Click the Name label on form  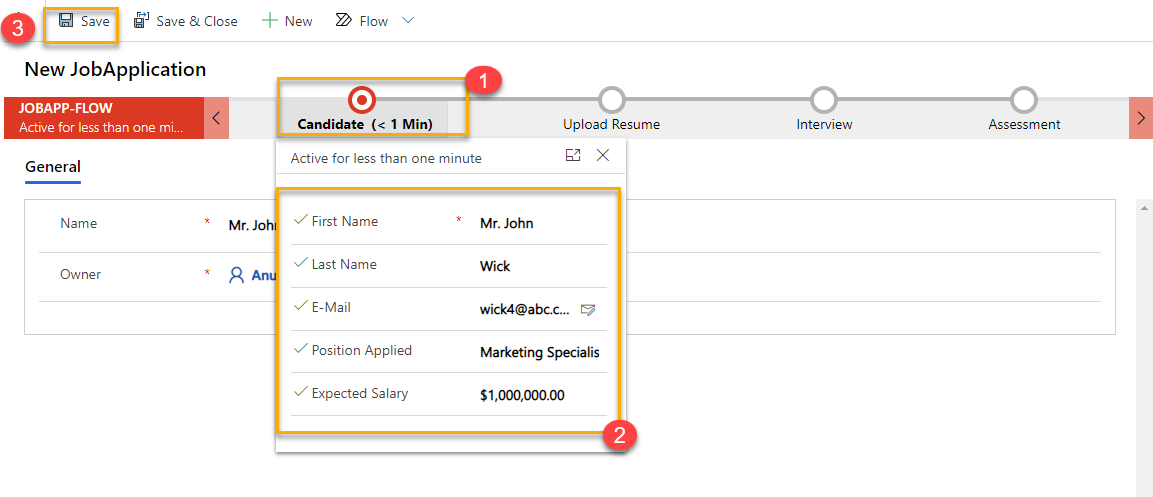[x=79, y=223]
